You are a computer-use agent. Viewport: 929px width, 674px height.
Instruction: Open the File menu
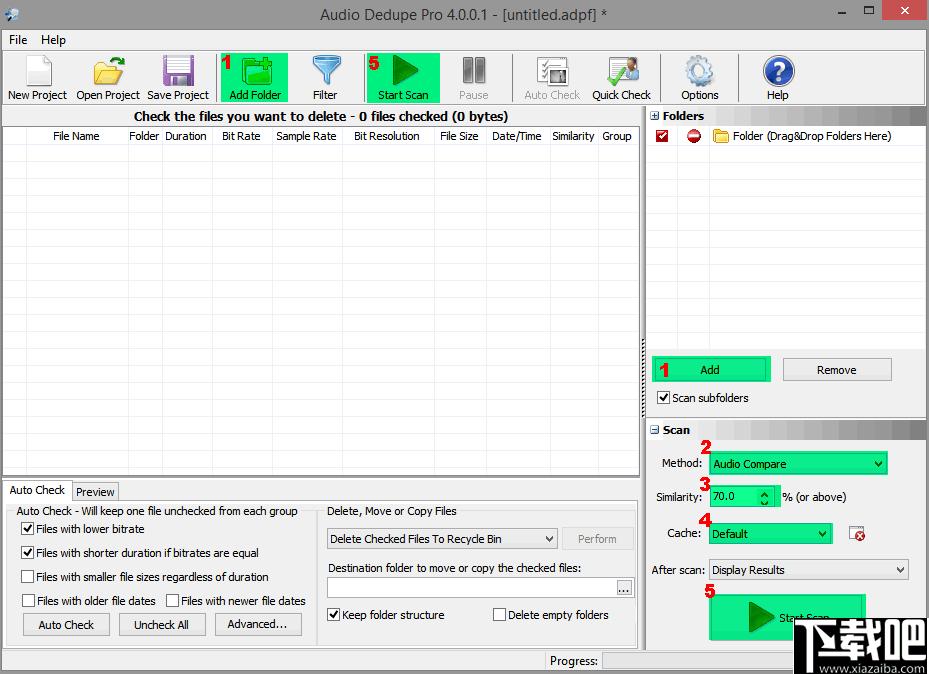point(18,40)
